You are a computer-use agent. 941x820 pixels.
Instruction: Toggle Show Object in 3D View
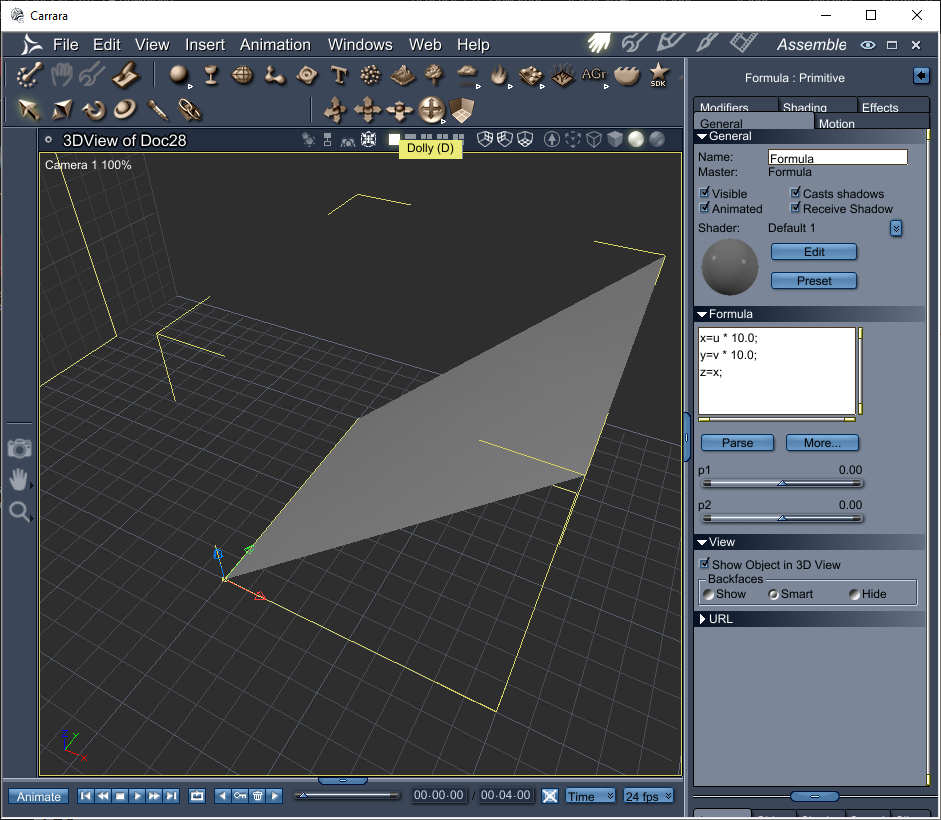(x=705, y=564)
